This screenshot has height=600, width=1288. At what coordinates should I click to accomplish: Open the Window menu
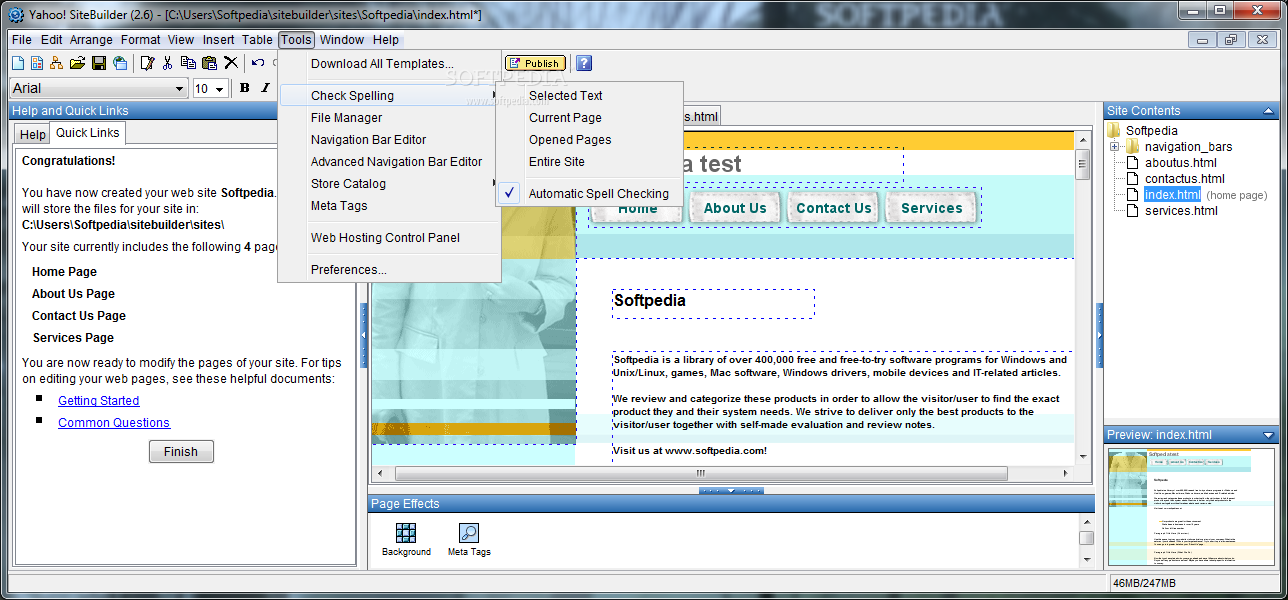click(x=342, y=40)
